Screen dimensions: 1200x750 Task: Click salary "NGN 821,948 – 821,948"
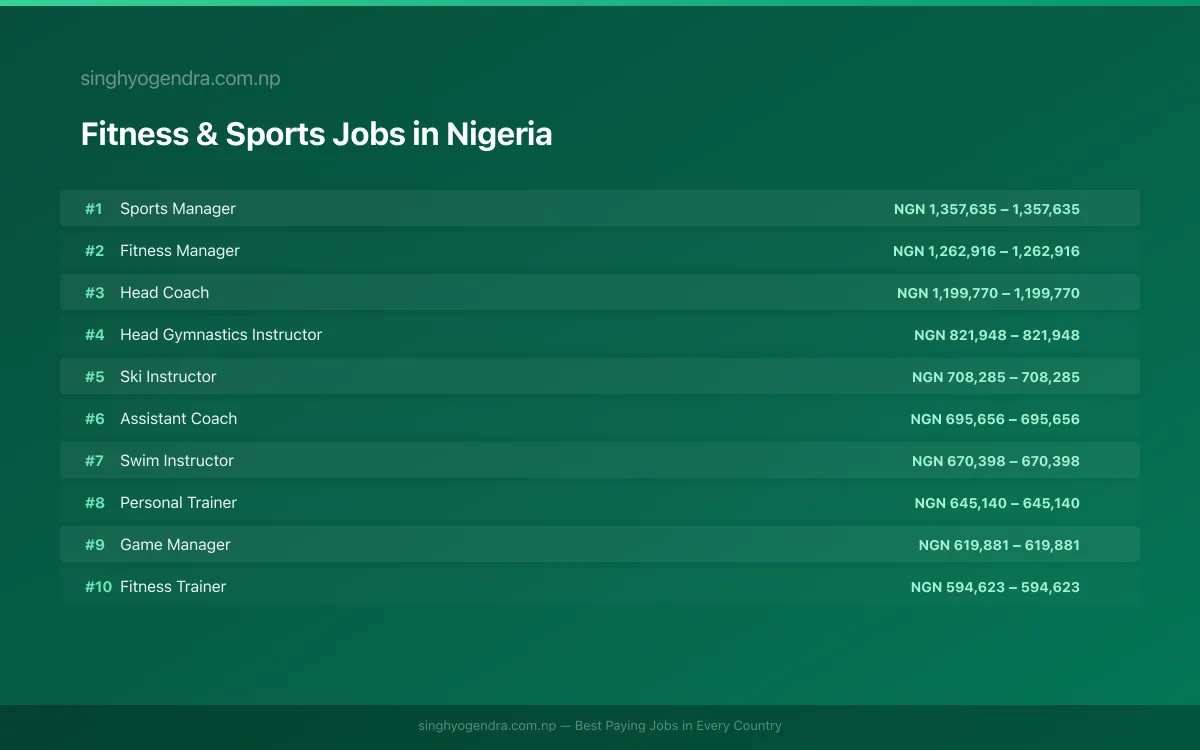pyautogui.click(x=997, y=335)
